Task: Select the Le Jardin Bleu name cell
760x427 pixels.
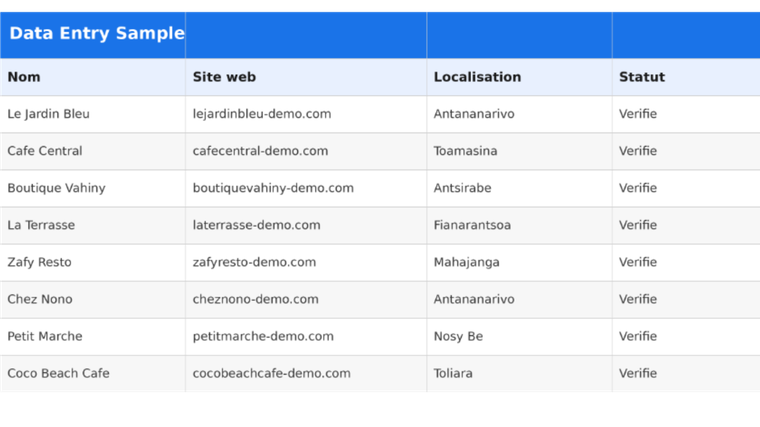Action: click(93, 114)
